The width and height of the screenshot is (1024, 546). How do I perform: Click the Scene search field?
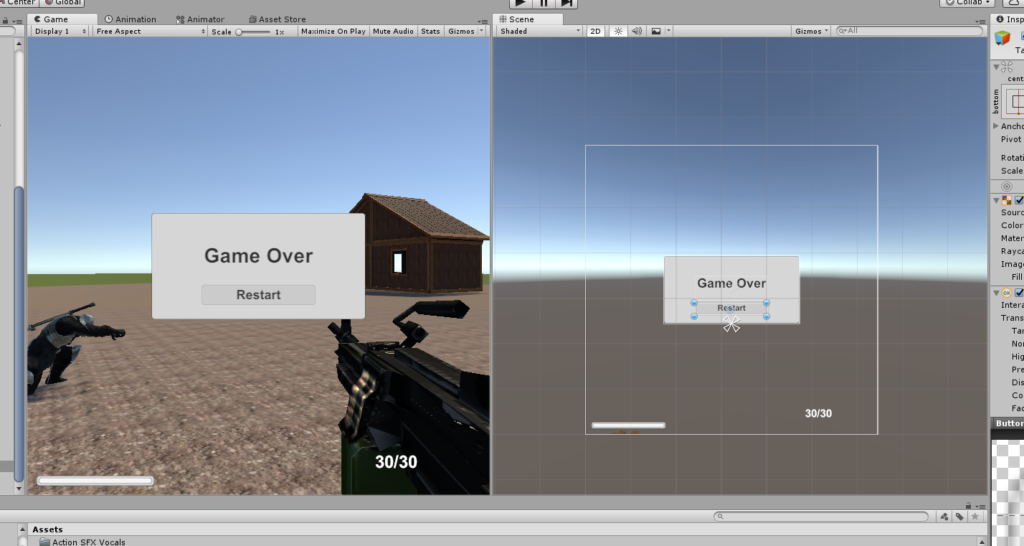[x=908, y=31]
